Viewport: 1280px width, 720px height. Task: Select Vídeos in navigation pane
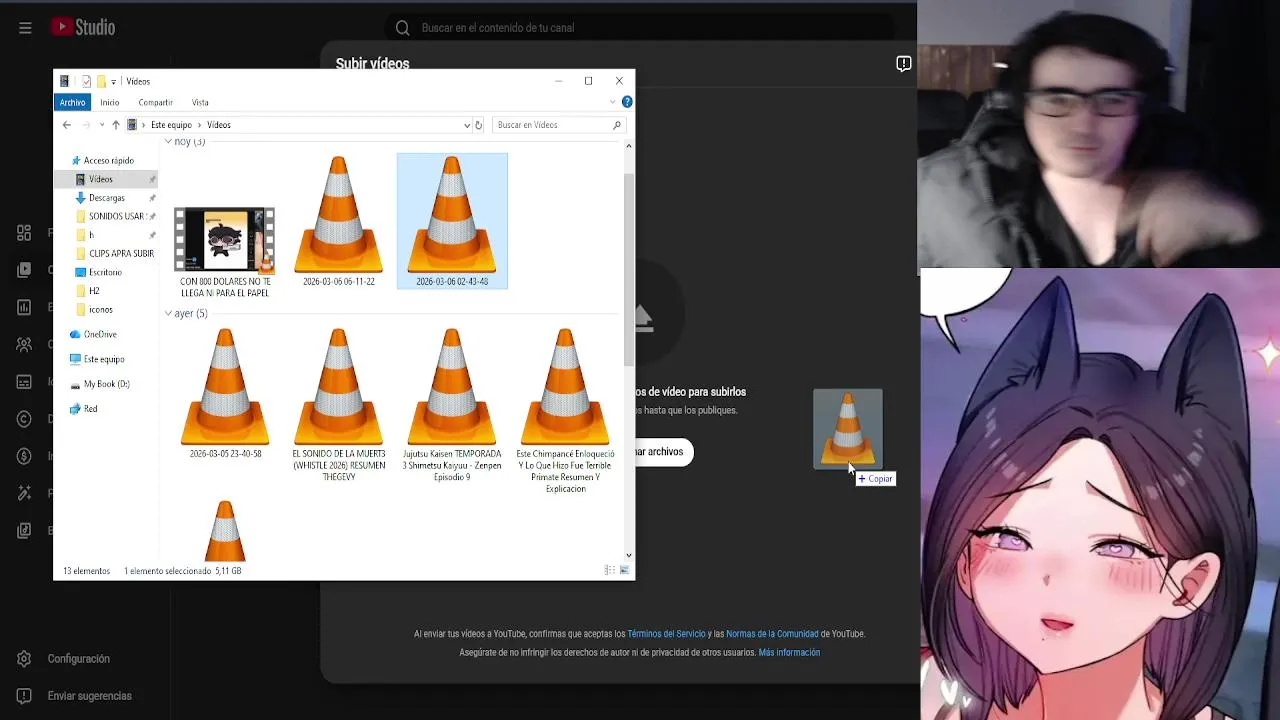(x=101, y=179)
